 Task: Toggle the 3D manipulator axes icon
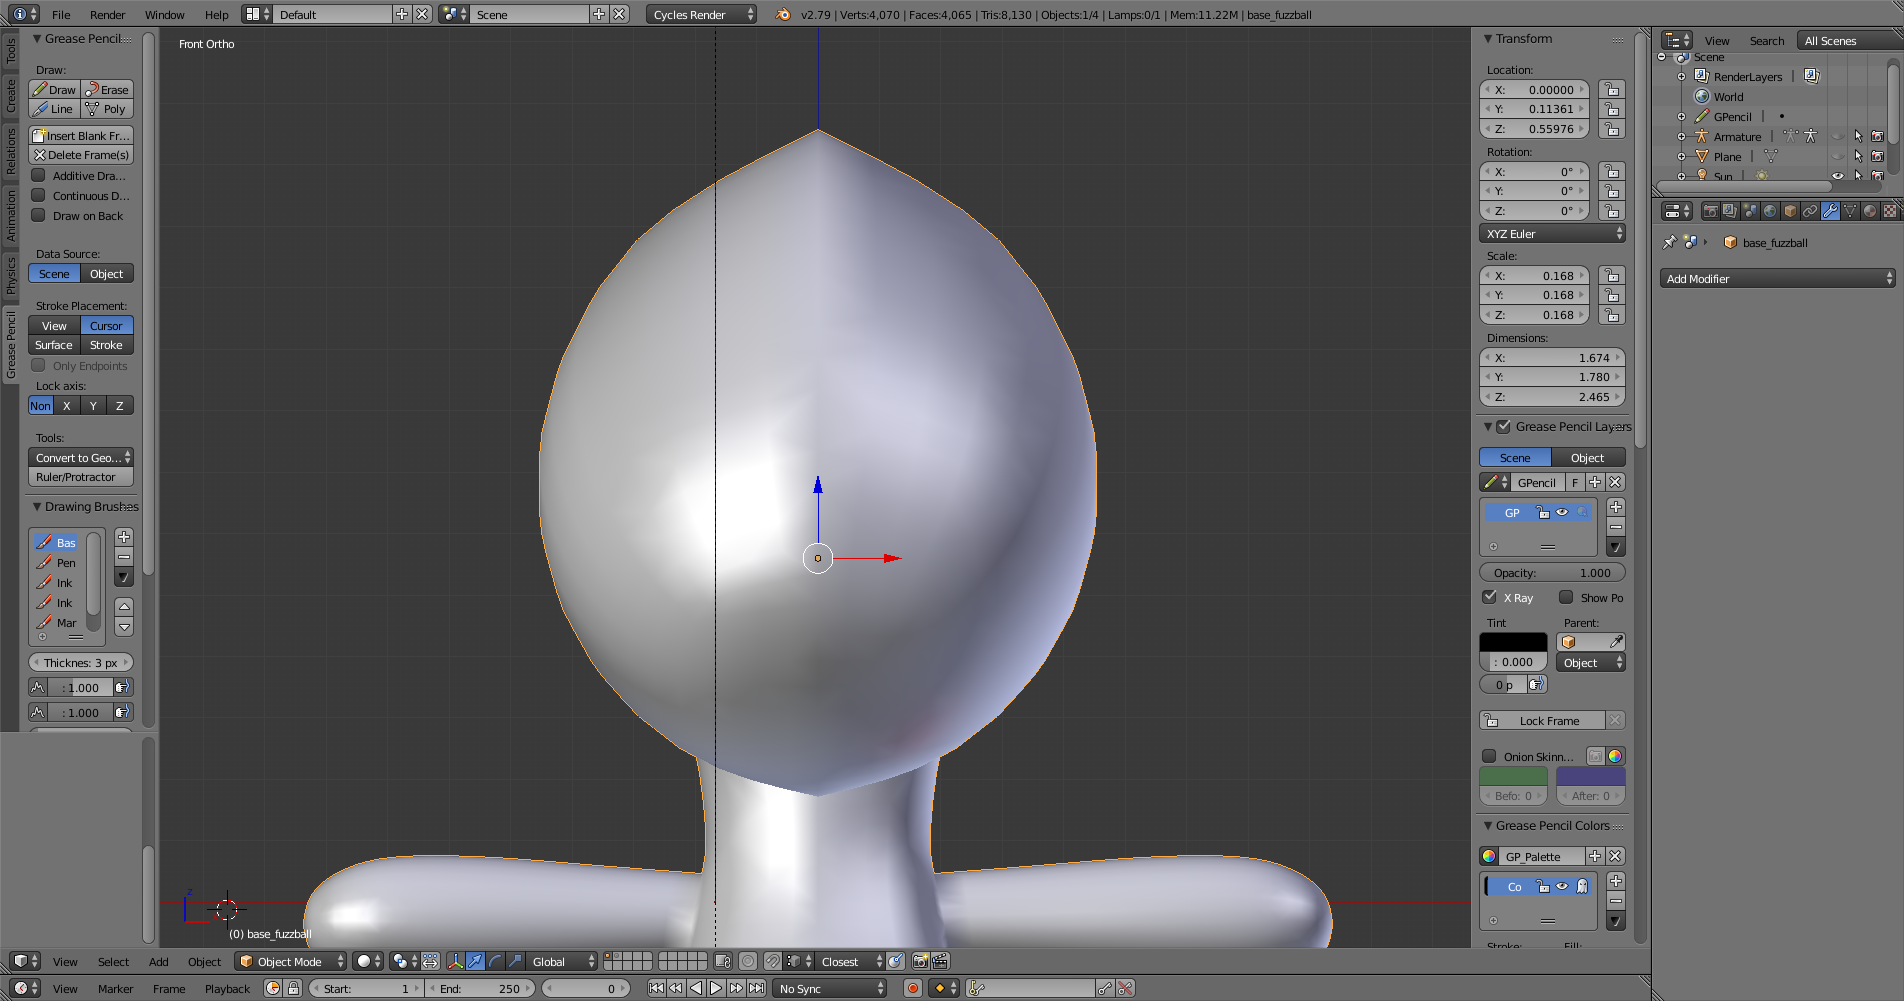(x=456, y=961)
